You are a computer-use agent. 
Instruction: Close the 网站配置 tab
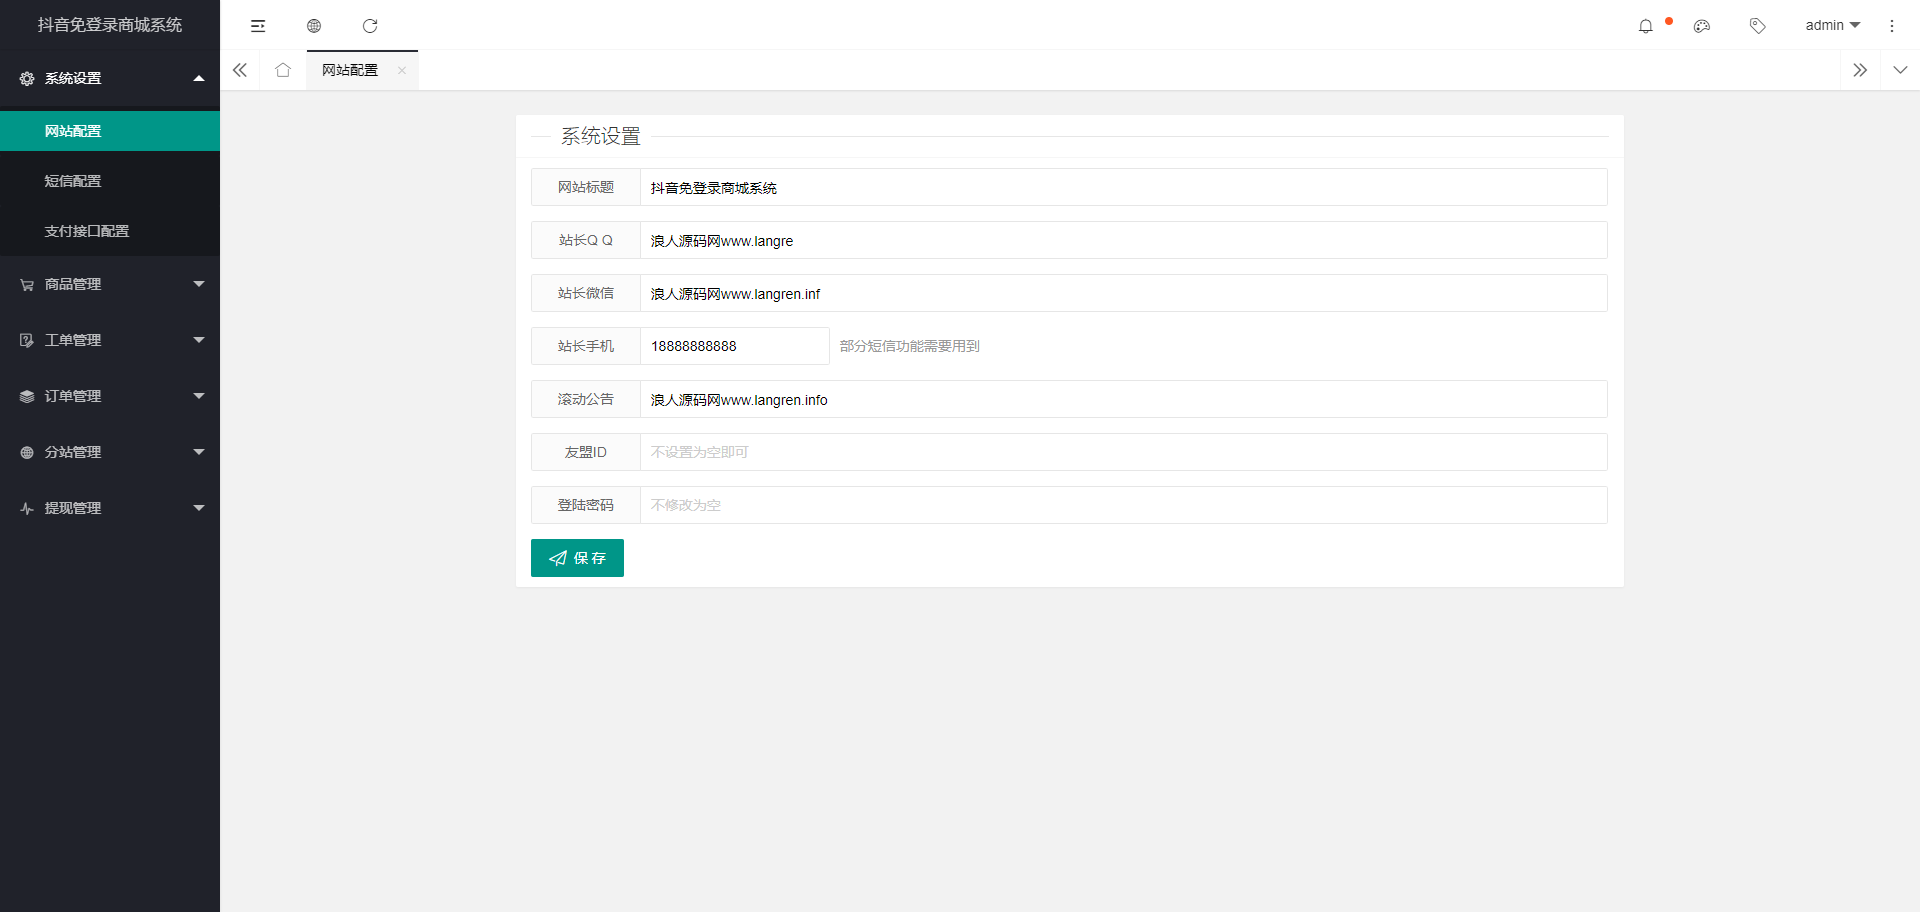[402, 70]
